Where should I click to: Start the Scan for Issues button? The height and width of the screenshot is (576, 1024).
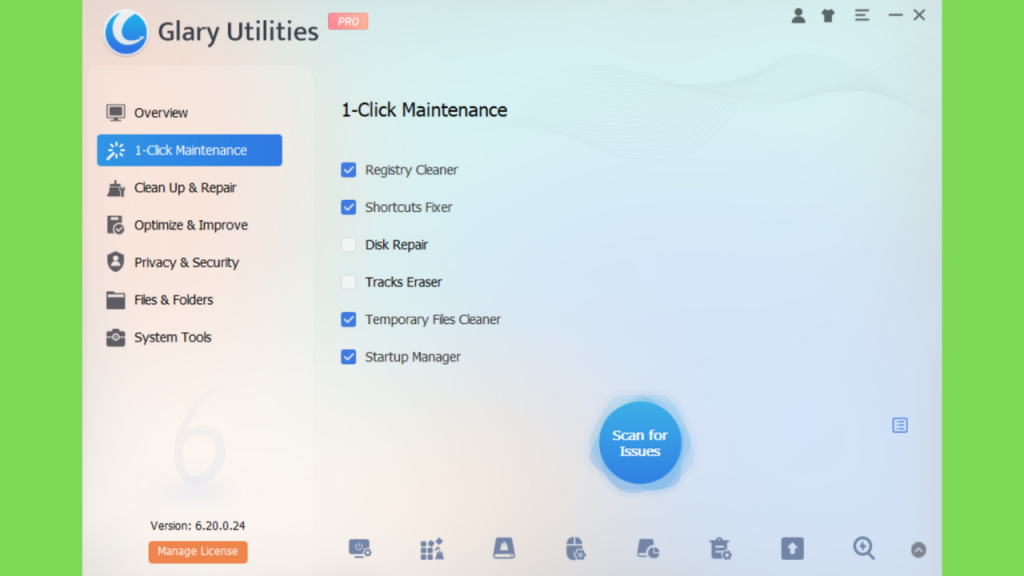coord(640,443)
